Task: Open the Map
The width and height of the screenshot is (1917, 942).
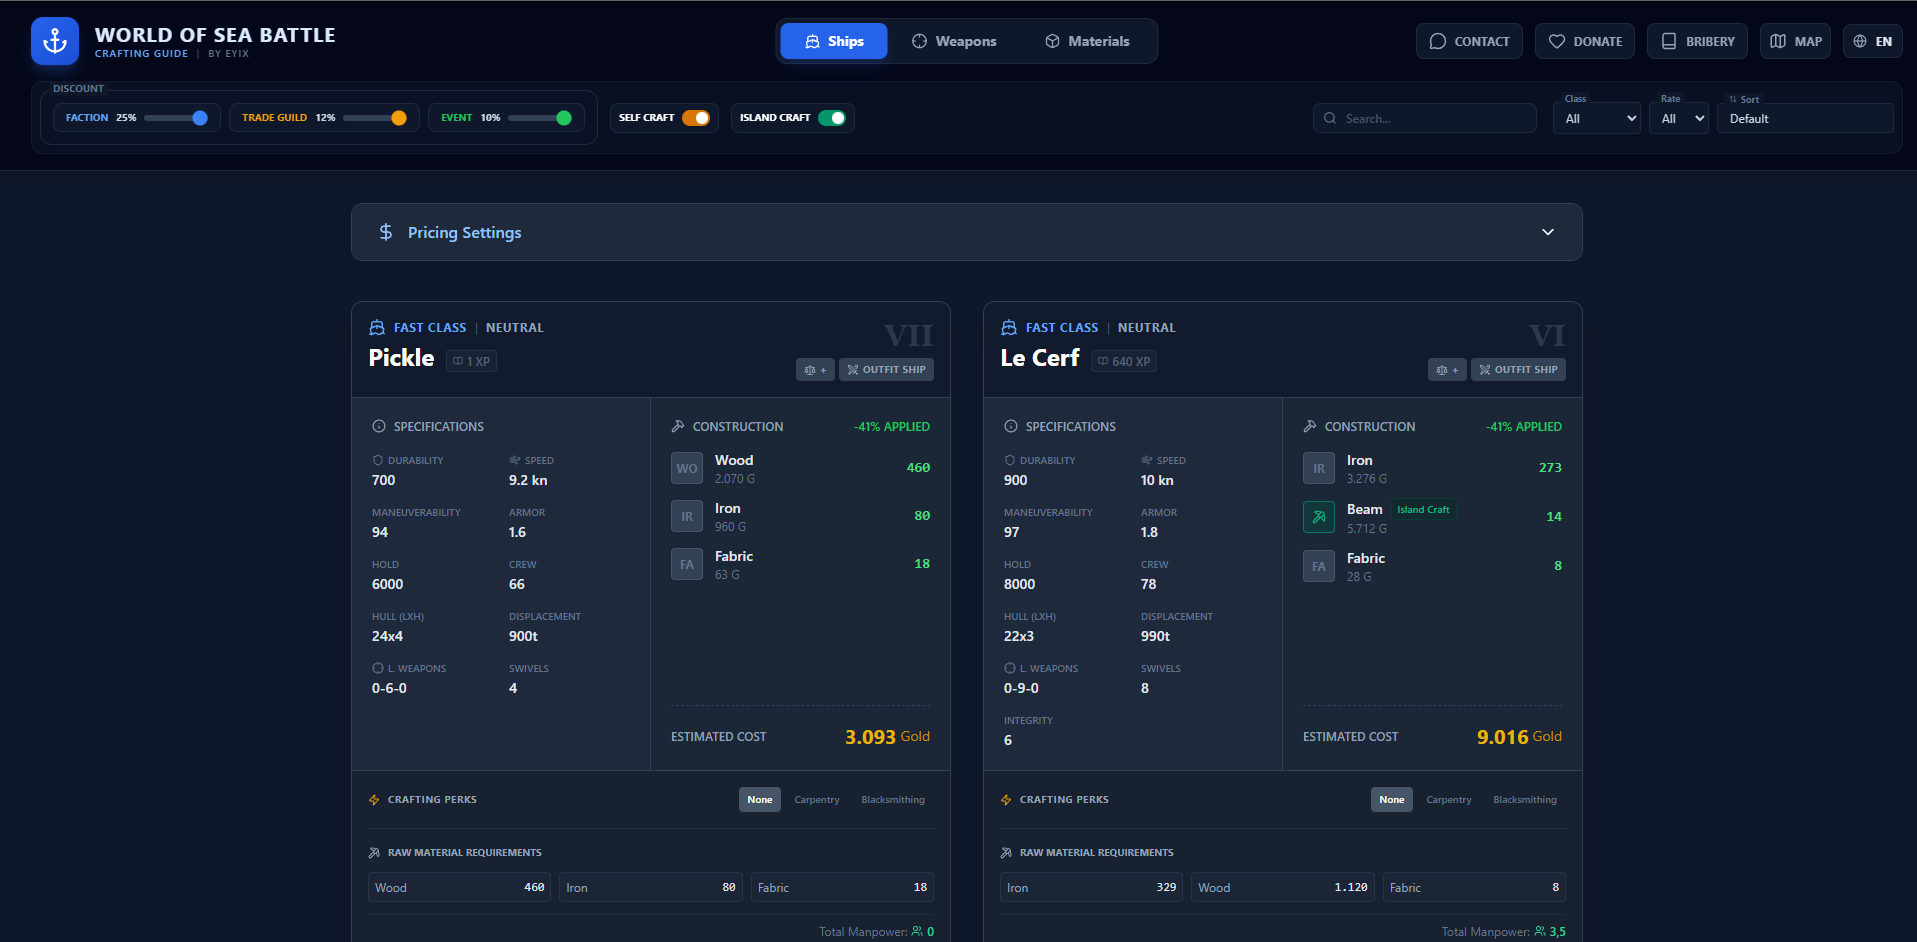Action: 1795,41
